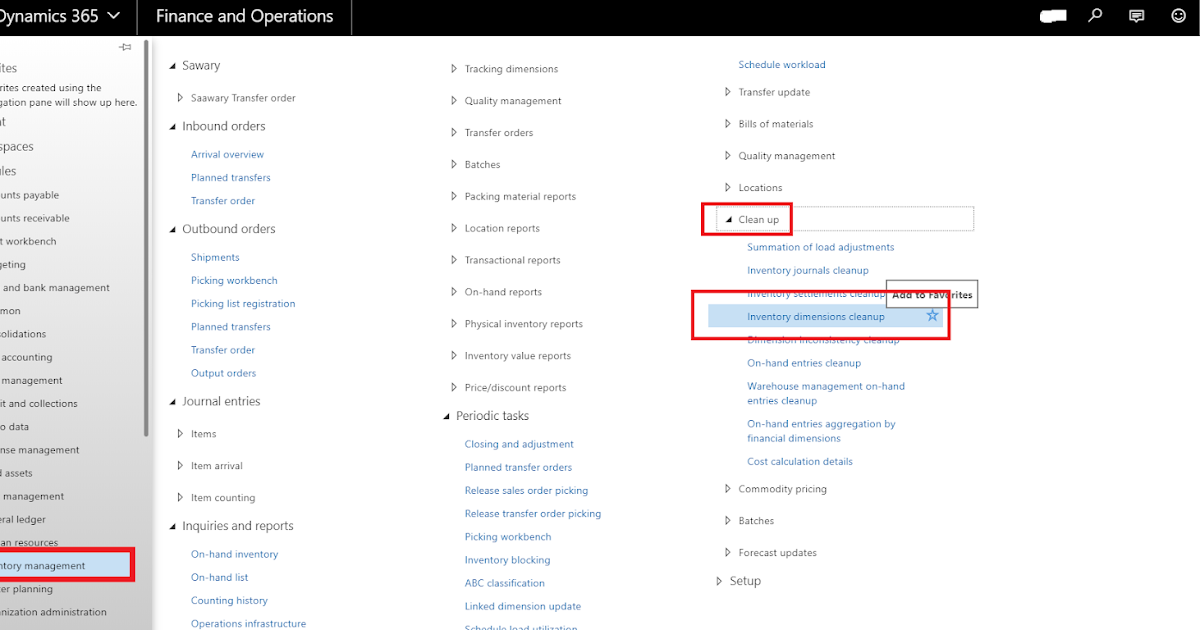The height and width of the screenshot is (630, 1200).
Task: Click the keyboard icon in the top bar
Action: click(1053, 16)
